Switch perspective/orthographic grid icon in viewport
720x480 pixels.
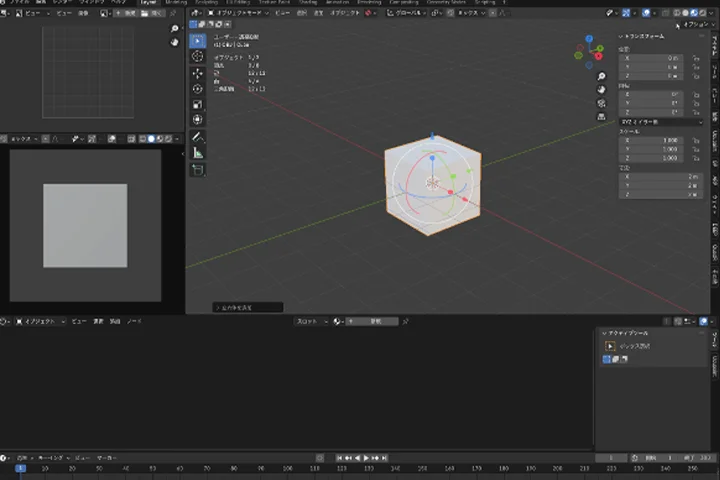coord(601,117)
